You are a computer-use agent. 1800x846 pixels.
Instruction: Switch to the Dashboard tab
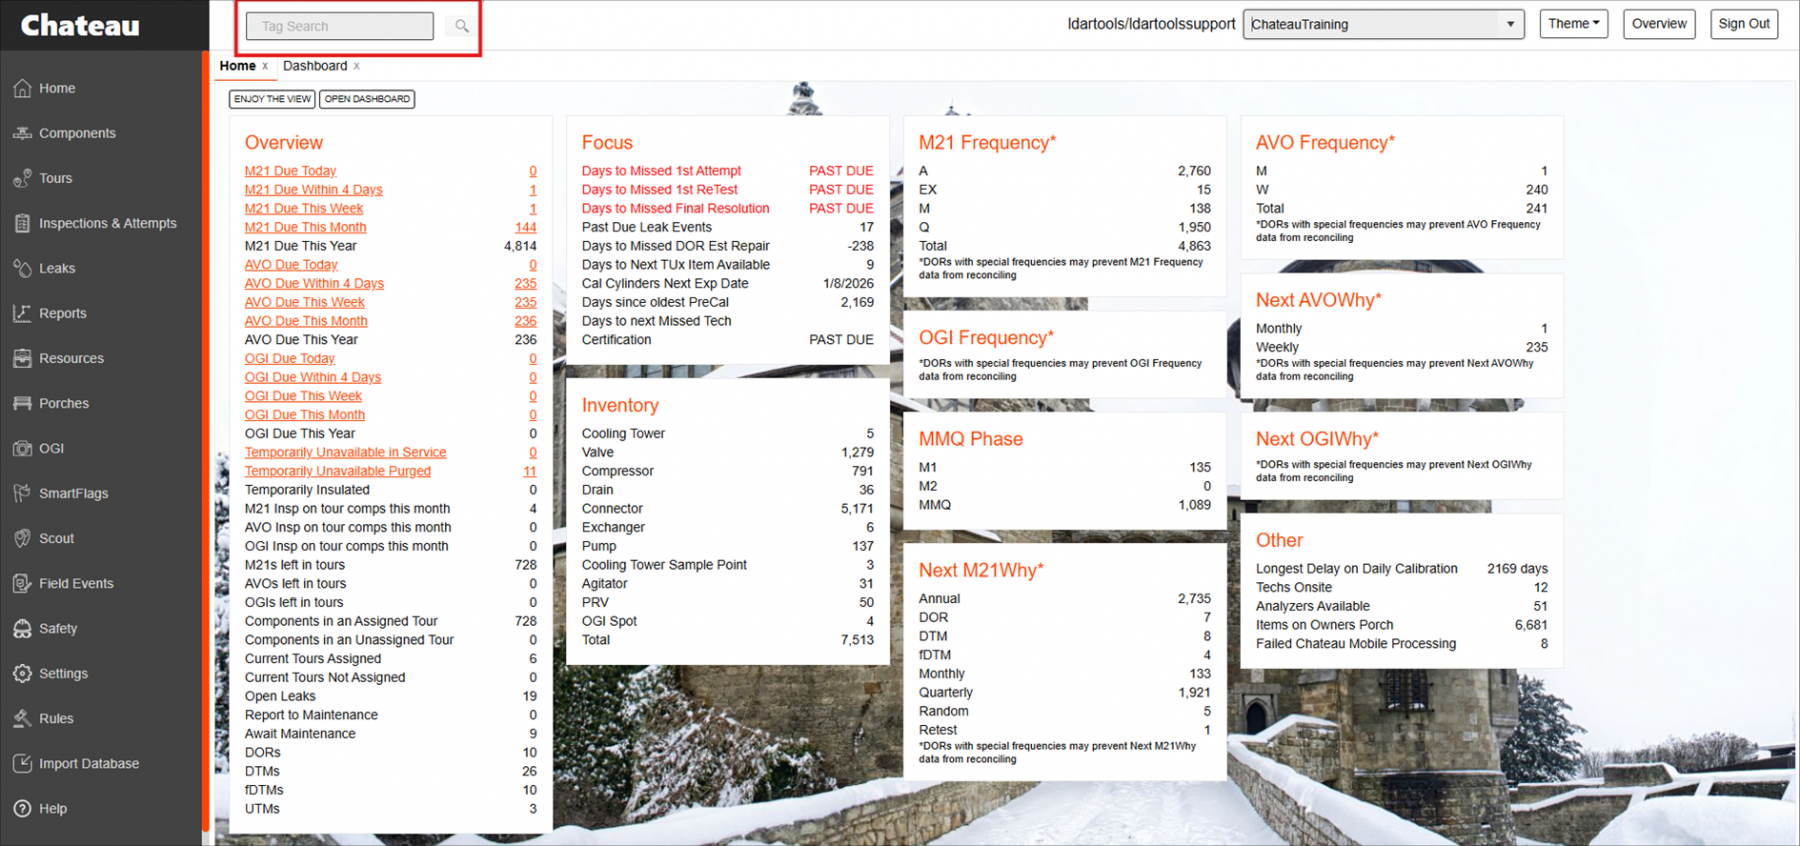(315, 66)
